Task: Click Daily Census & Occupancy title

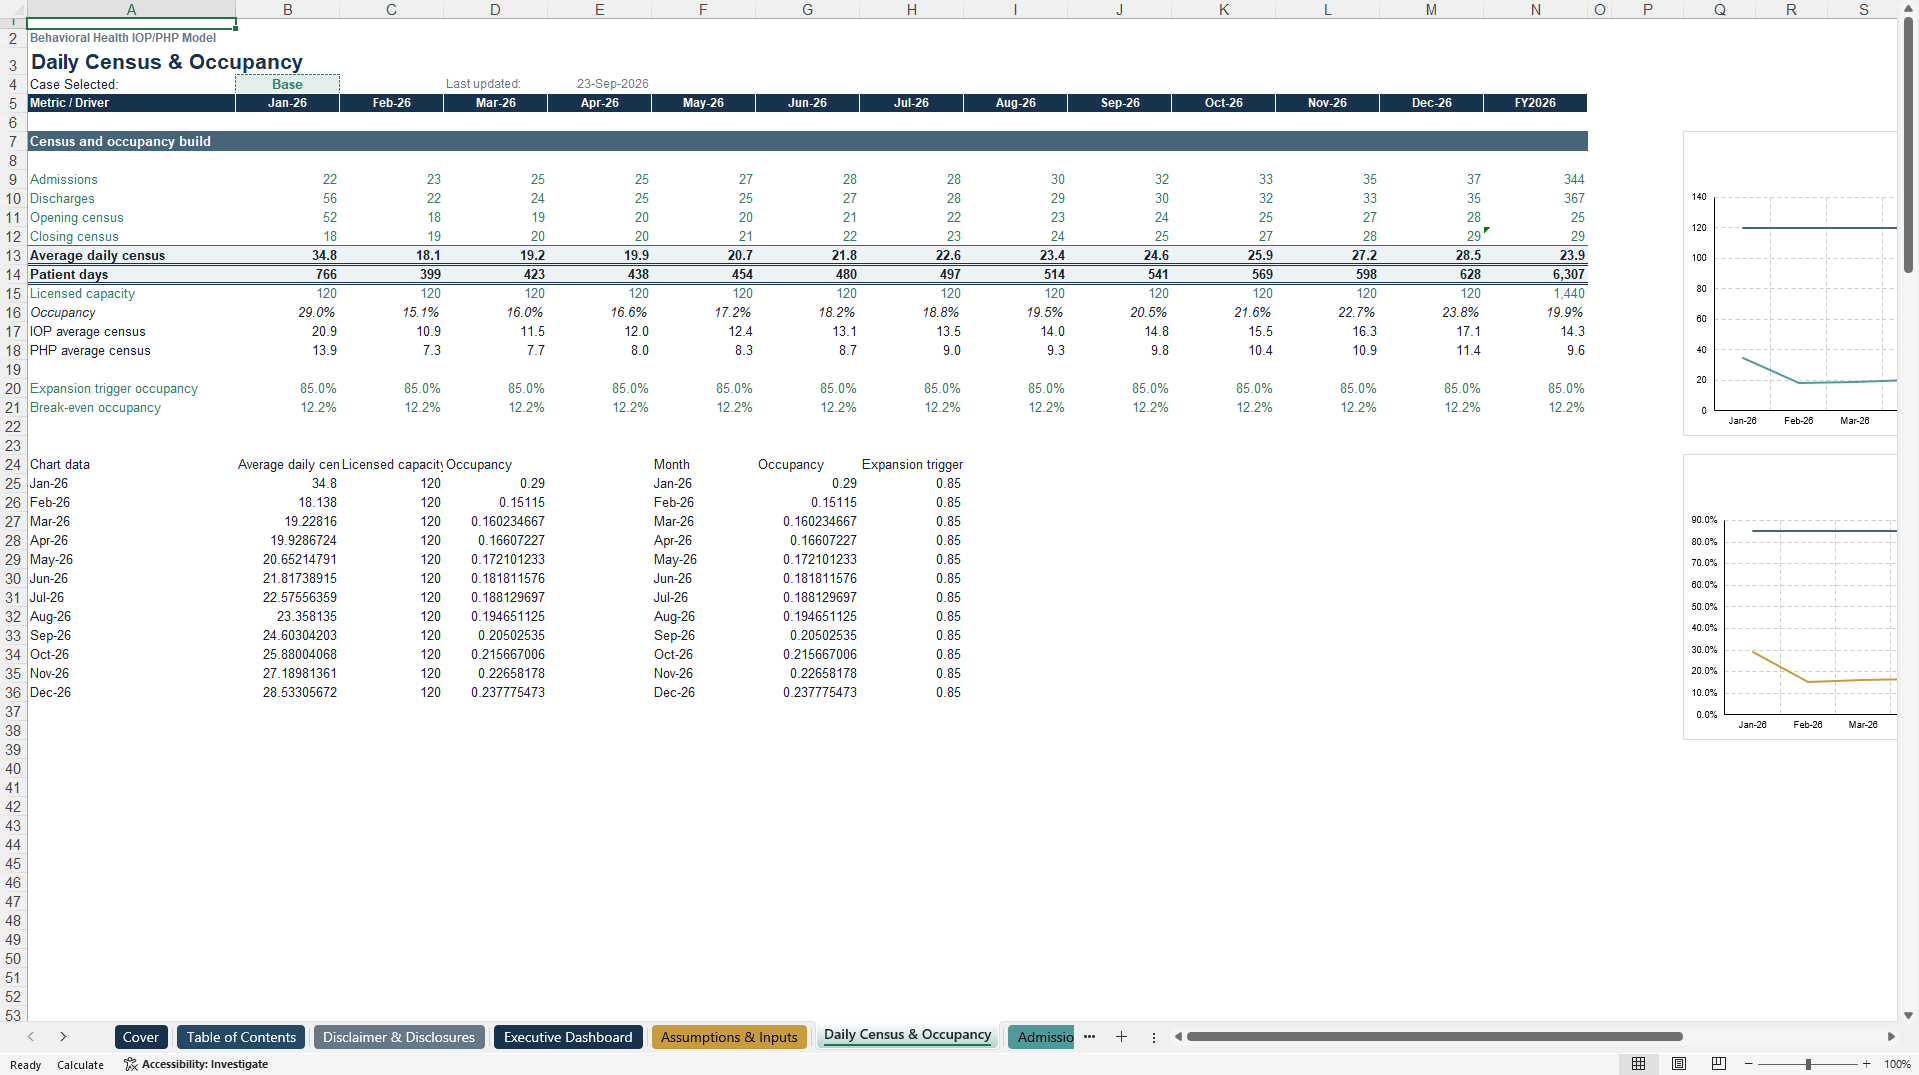Action: click(166, 61)
